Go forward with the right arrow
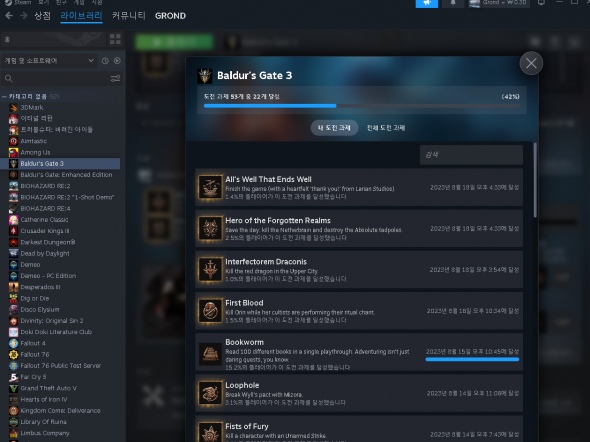 (x=23, y=16)
